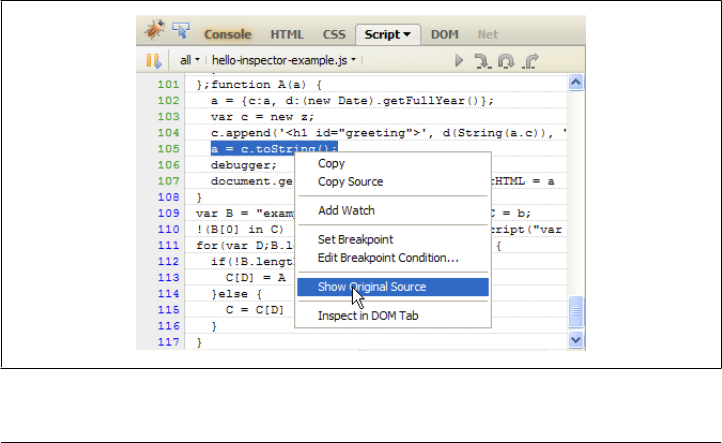Click the '}else {' code line
Image resolution: width=722 pixels, height=443 pixels.
(x=236, y=294)
